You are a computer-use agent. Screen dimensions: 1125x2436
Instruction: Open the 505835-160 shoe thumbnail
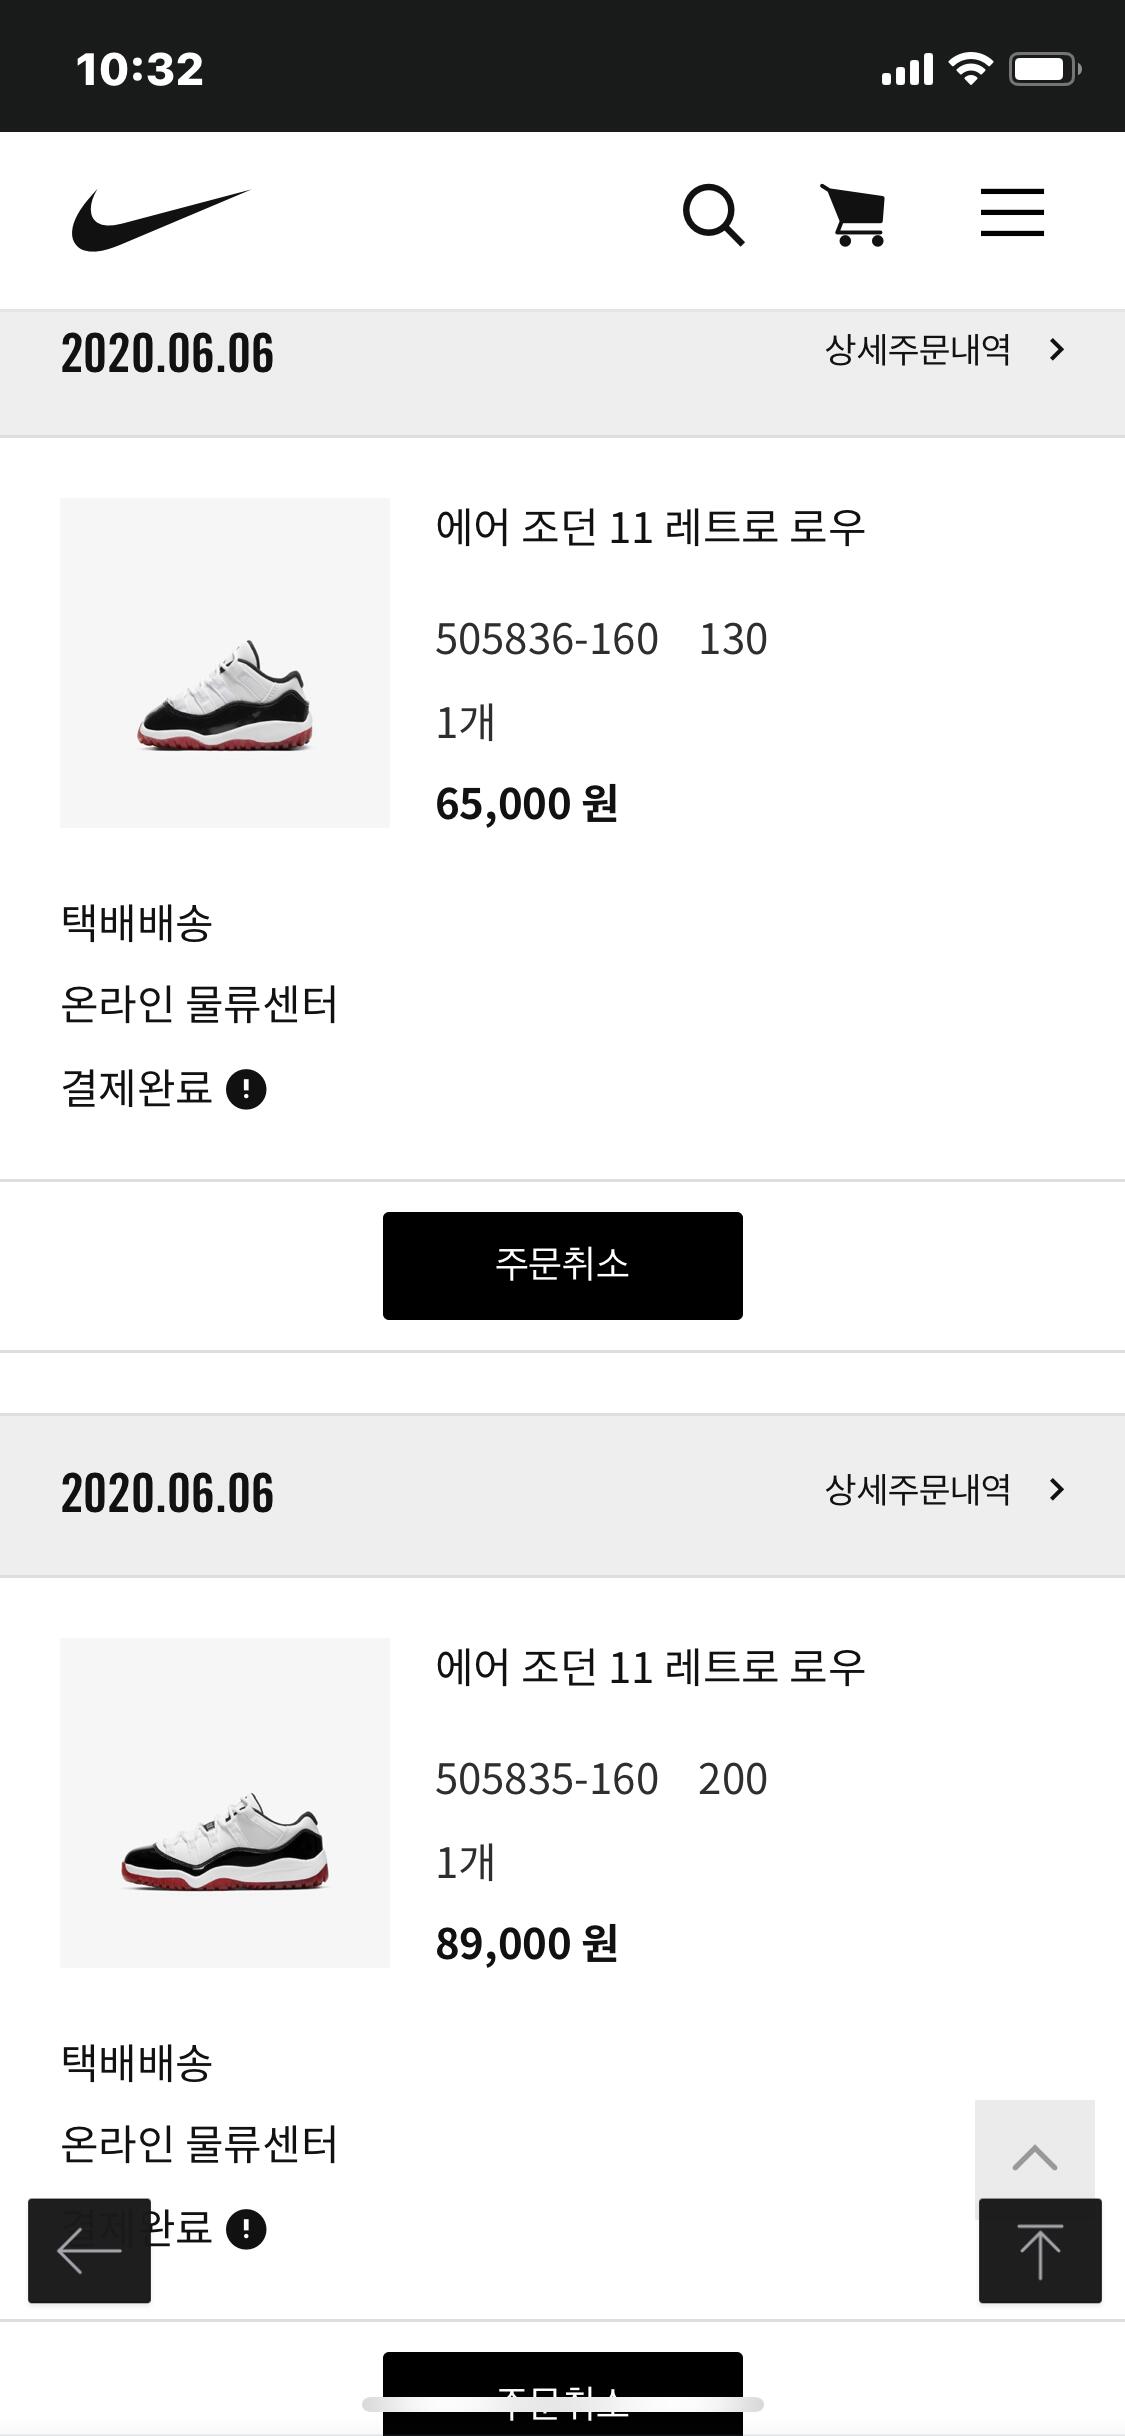[x=225, y=1803]
